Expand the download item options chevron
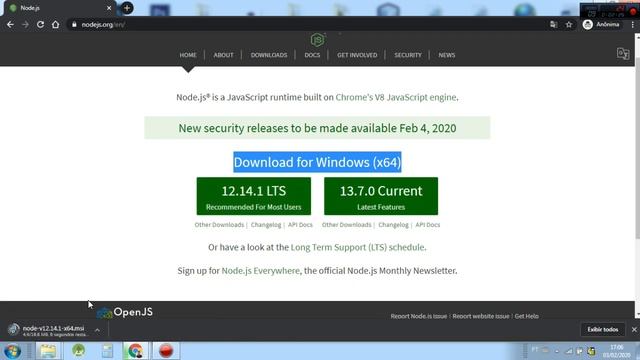This screenshot has width=640, height=360. (97, 330)
